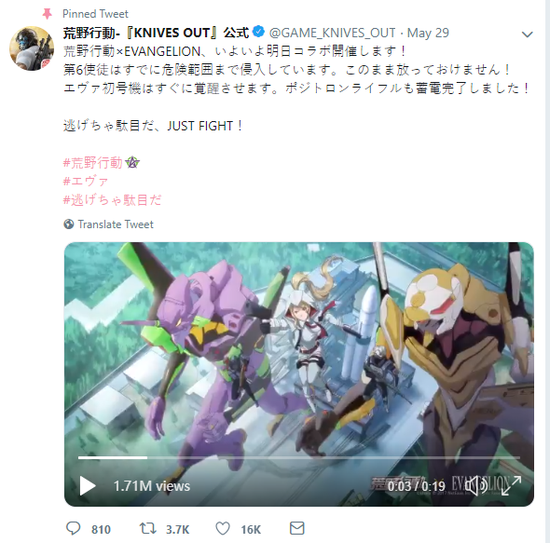
Task: Send via direct message envelope icon
Action: (297, 528)
